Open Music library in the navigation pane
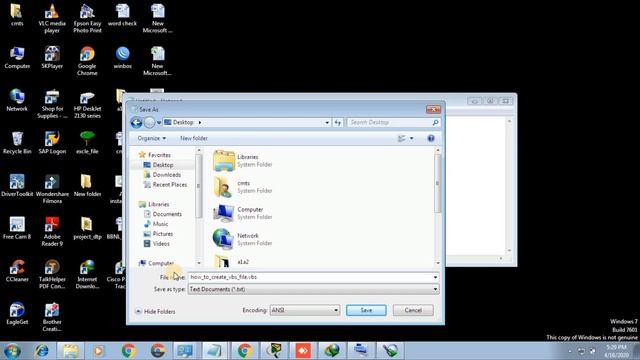The image size is (640, 360). click(156, 224)
